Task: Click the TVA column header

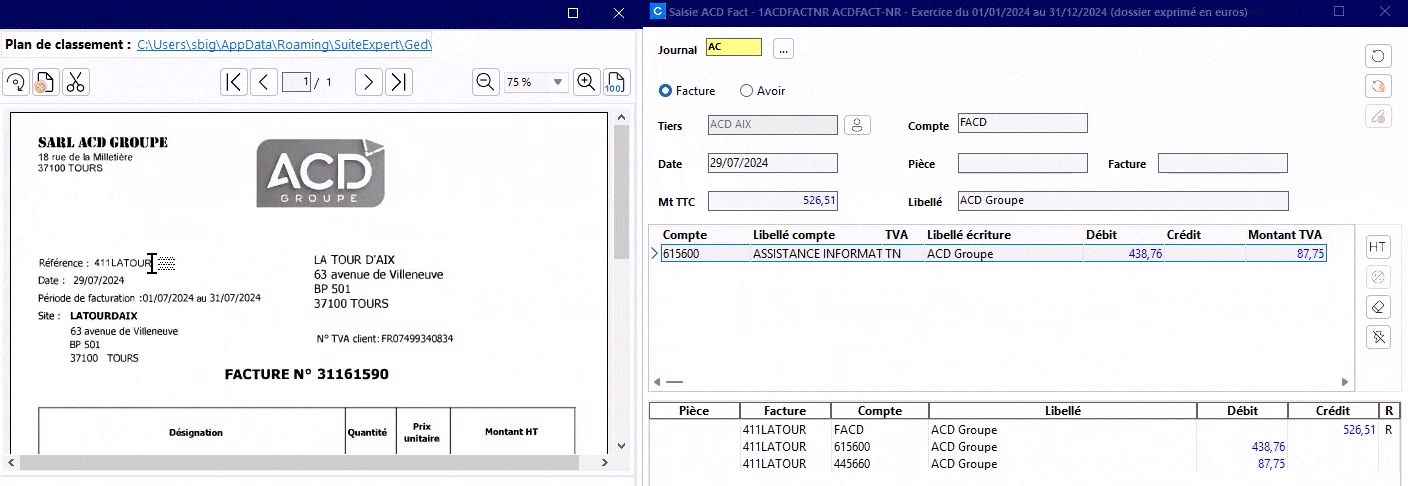Action: [896, 235]
